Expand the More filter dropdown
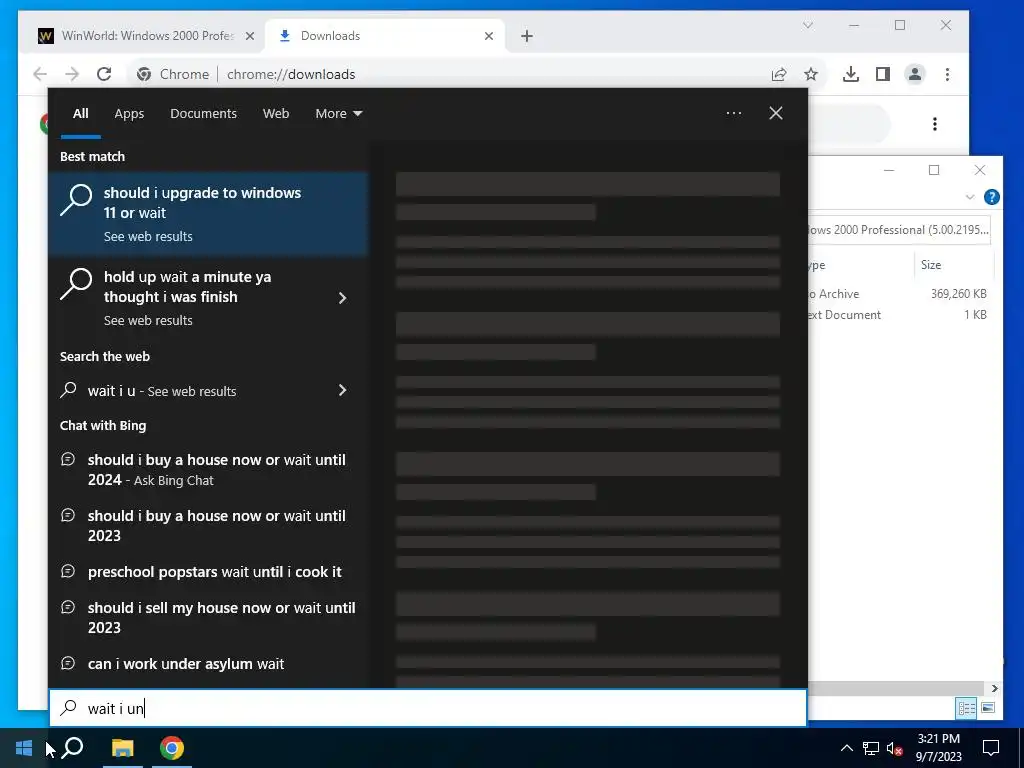This screenshot has height=768, width=1024. point(338,114)
